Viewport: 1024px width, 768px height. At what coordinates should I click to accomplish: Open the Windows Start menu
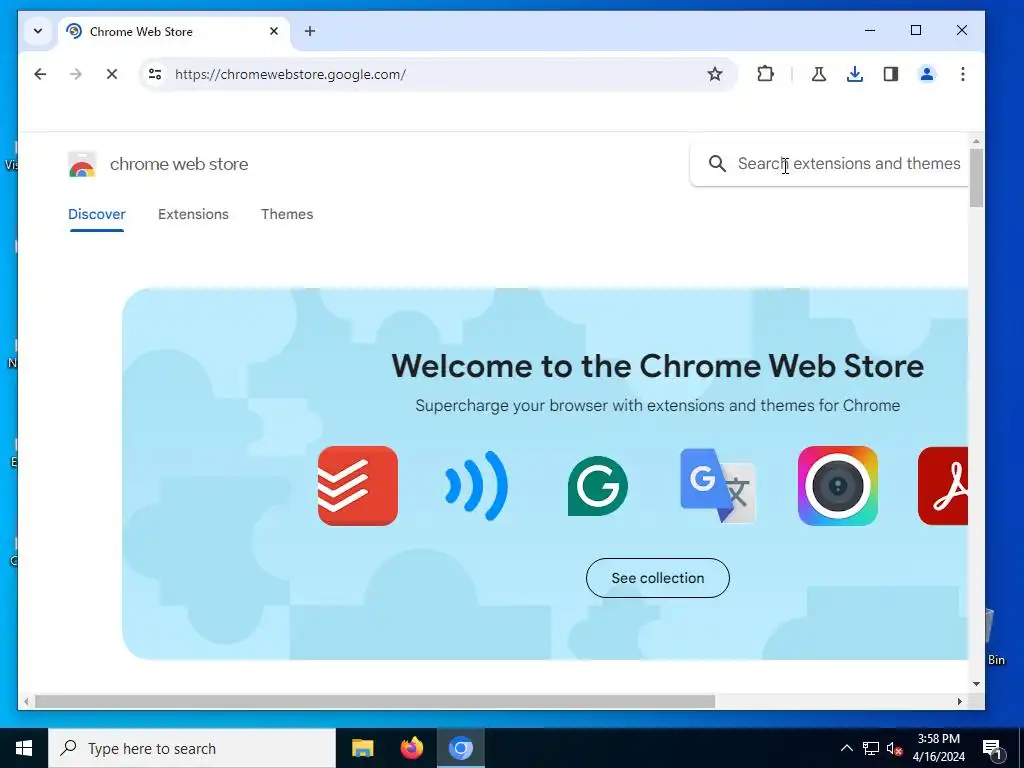[24, 748]
